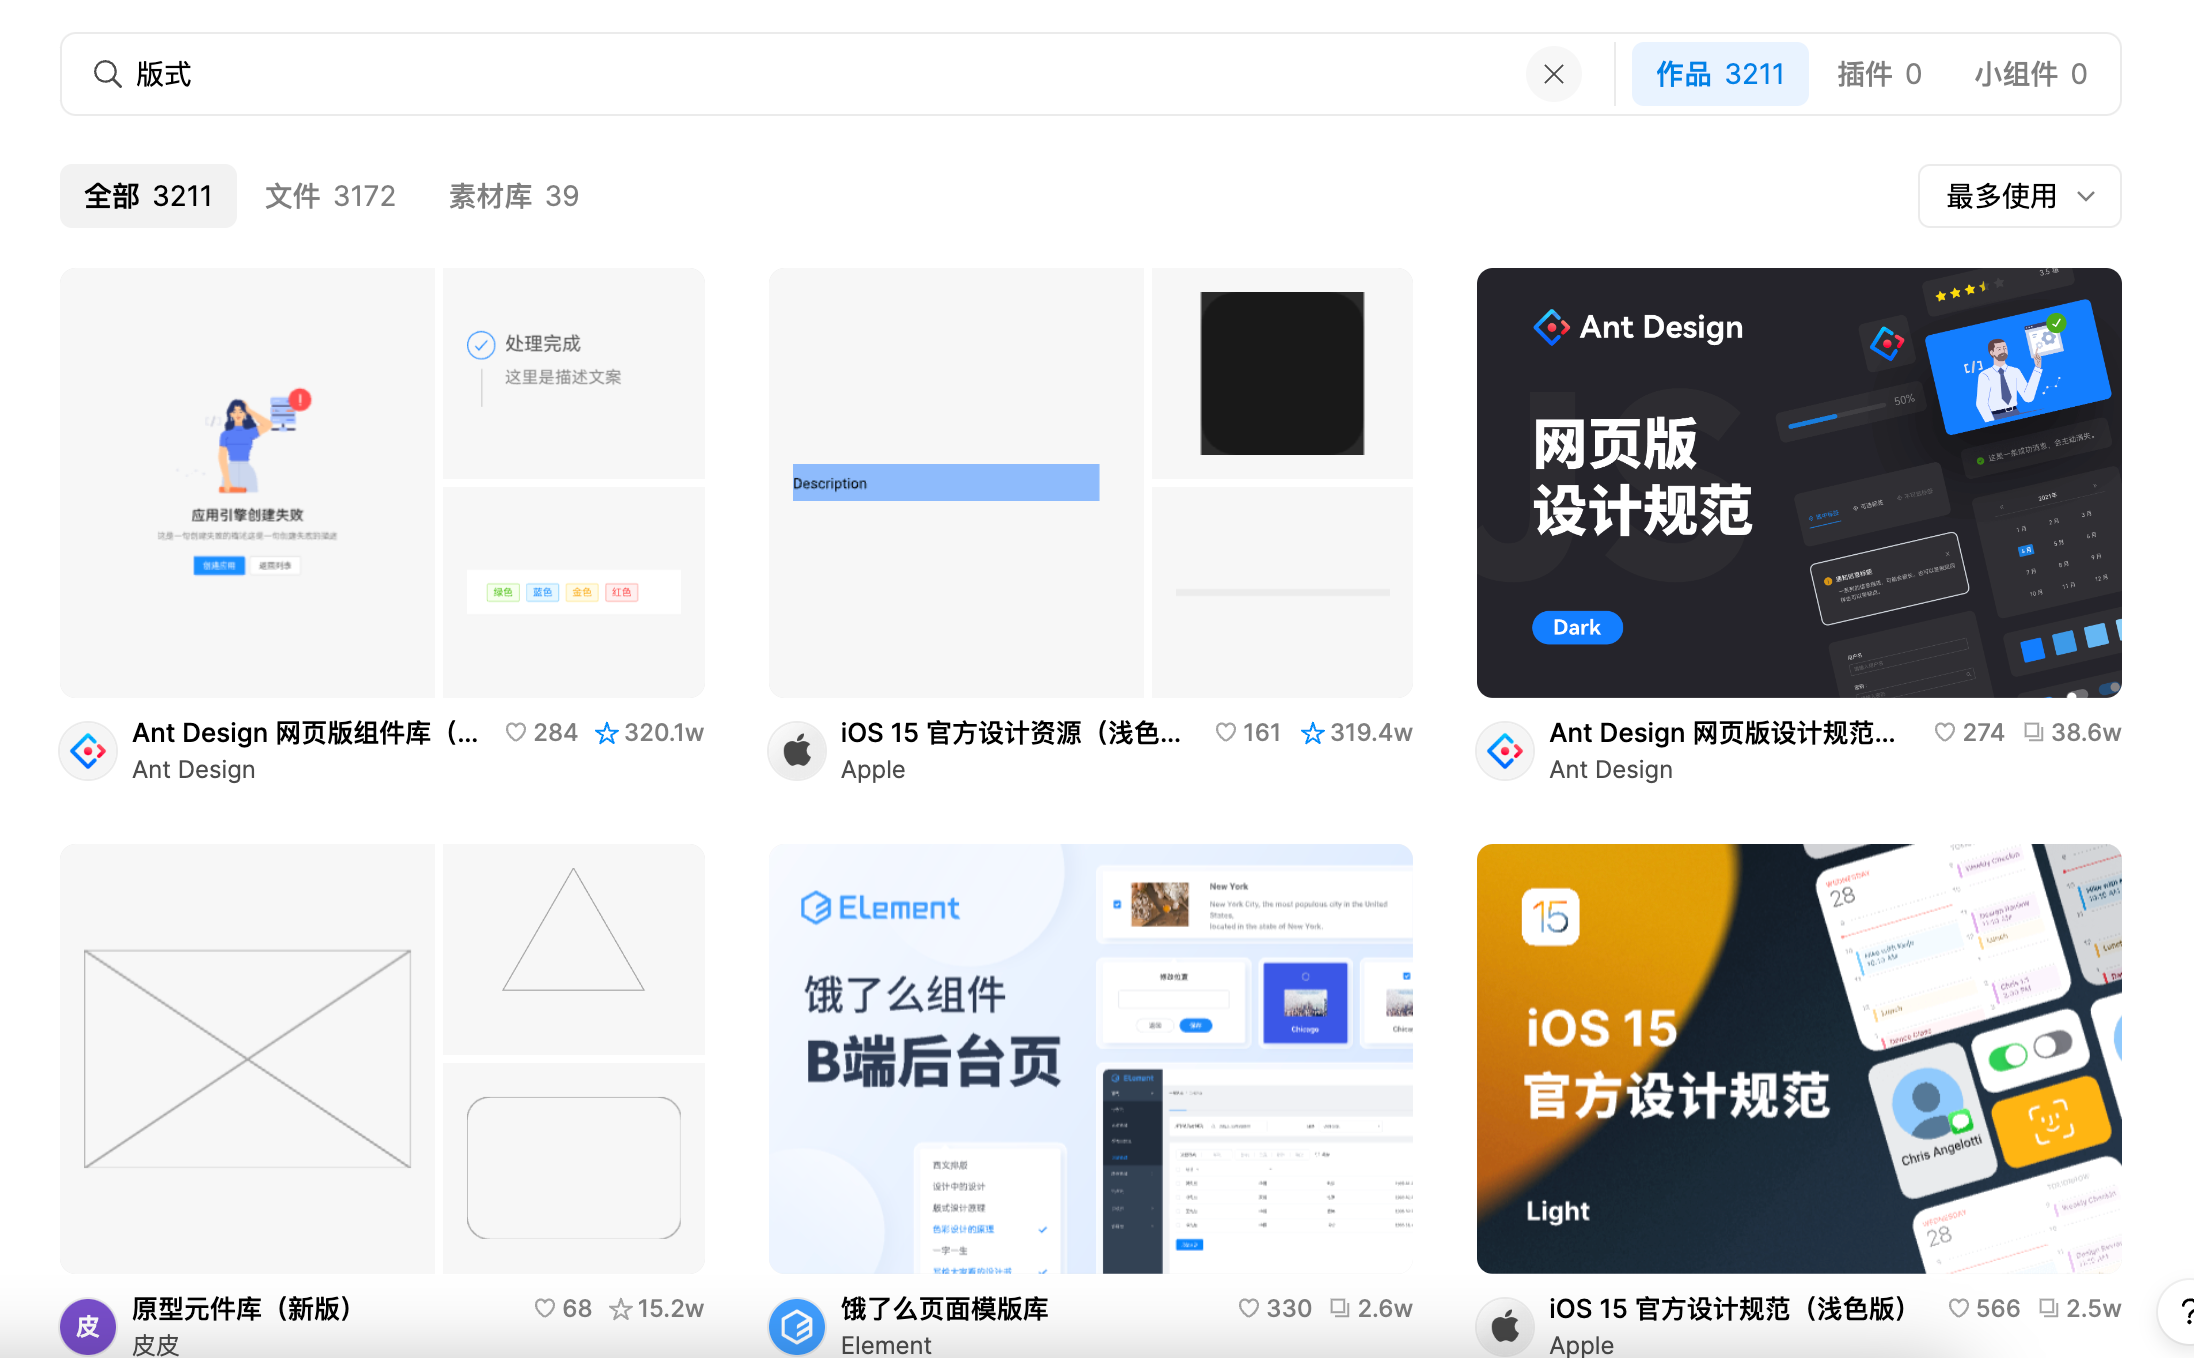Click the Element blue avatar icon

[x=797, y=1327]
